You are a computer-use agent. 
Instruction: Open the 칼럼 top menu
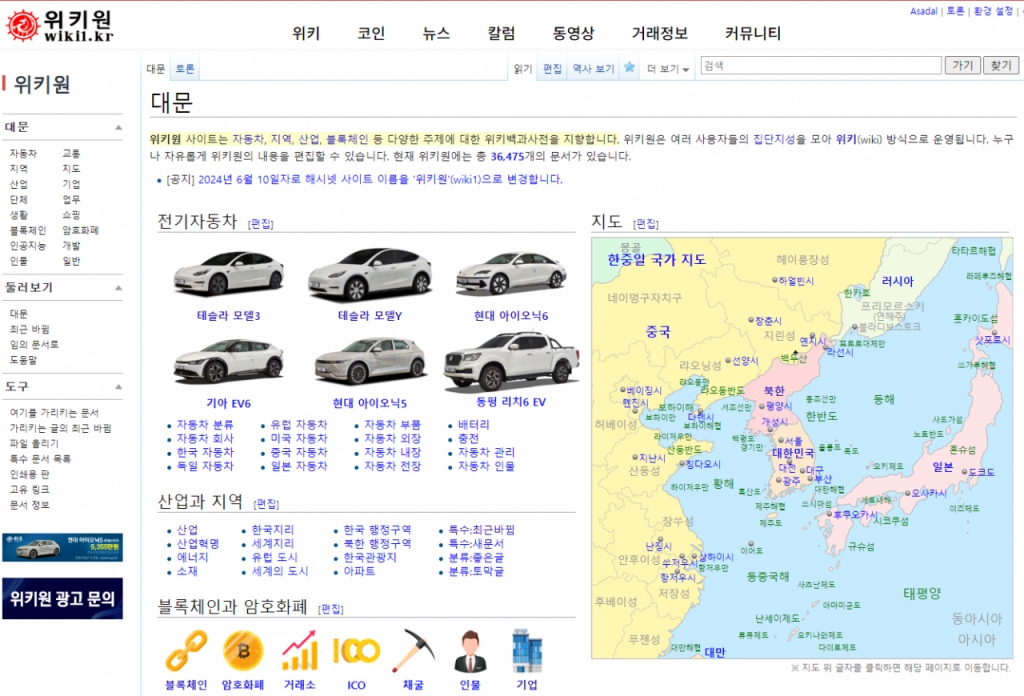502,33
